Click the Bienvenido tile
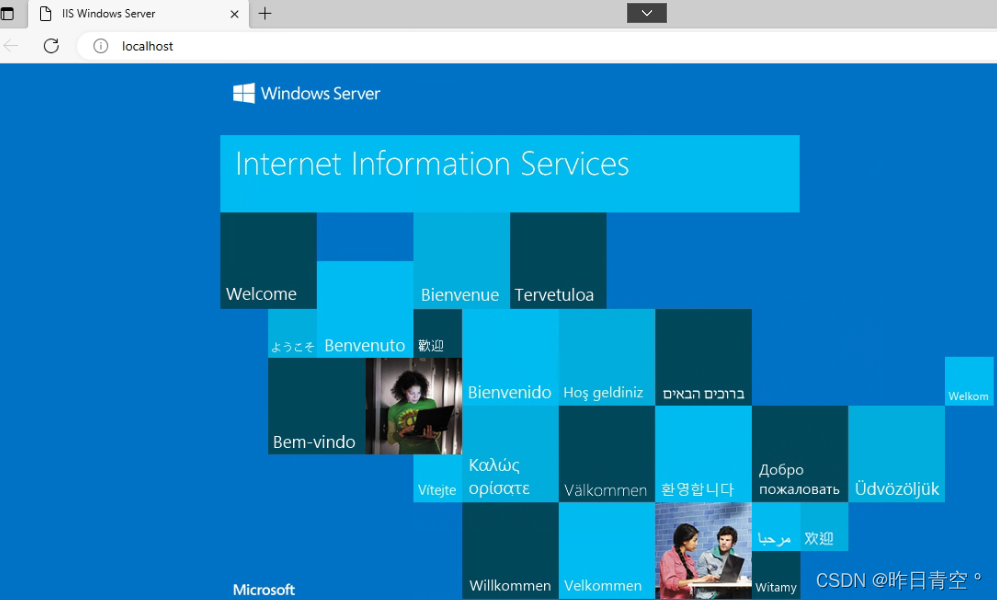 coord(510,358)
